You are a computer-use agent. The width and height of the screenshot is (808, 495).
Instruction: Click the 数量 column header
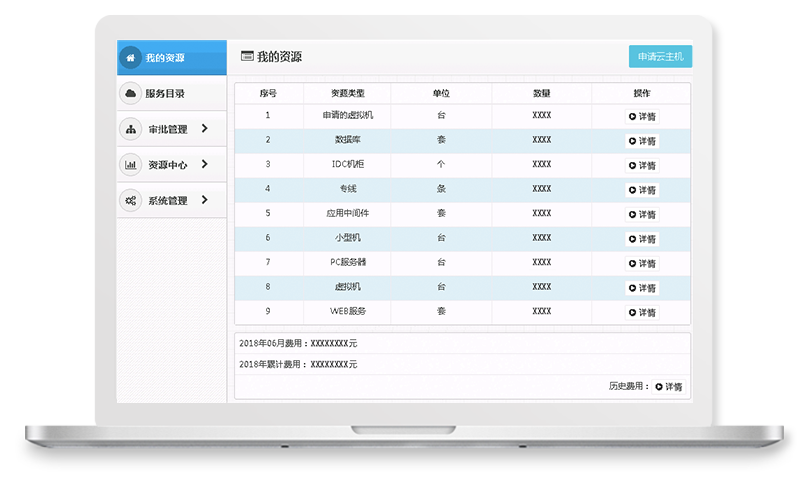coord(542,93)
